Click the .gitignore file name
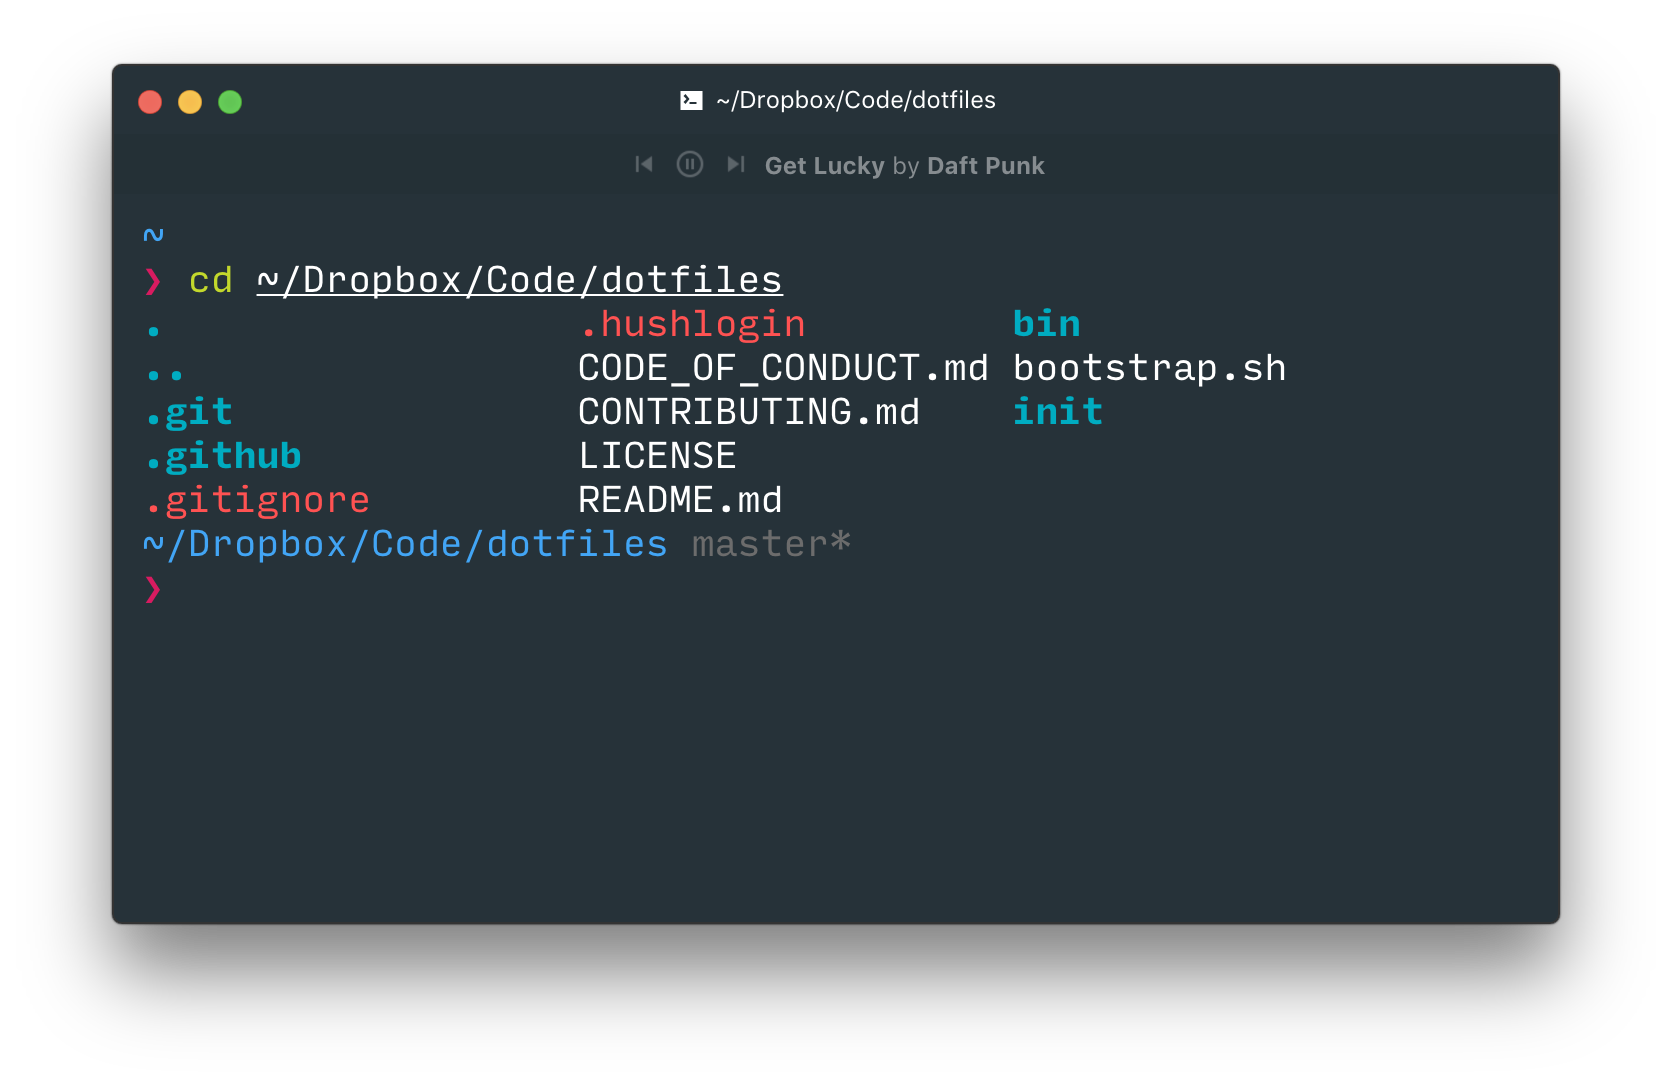 click(258, 500)
